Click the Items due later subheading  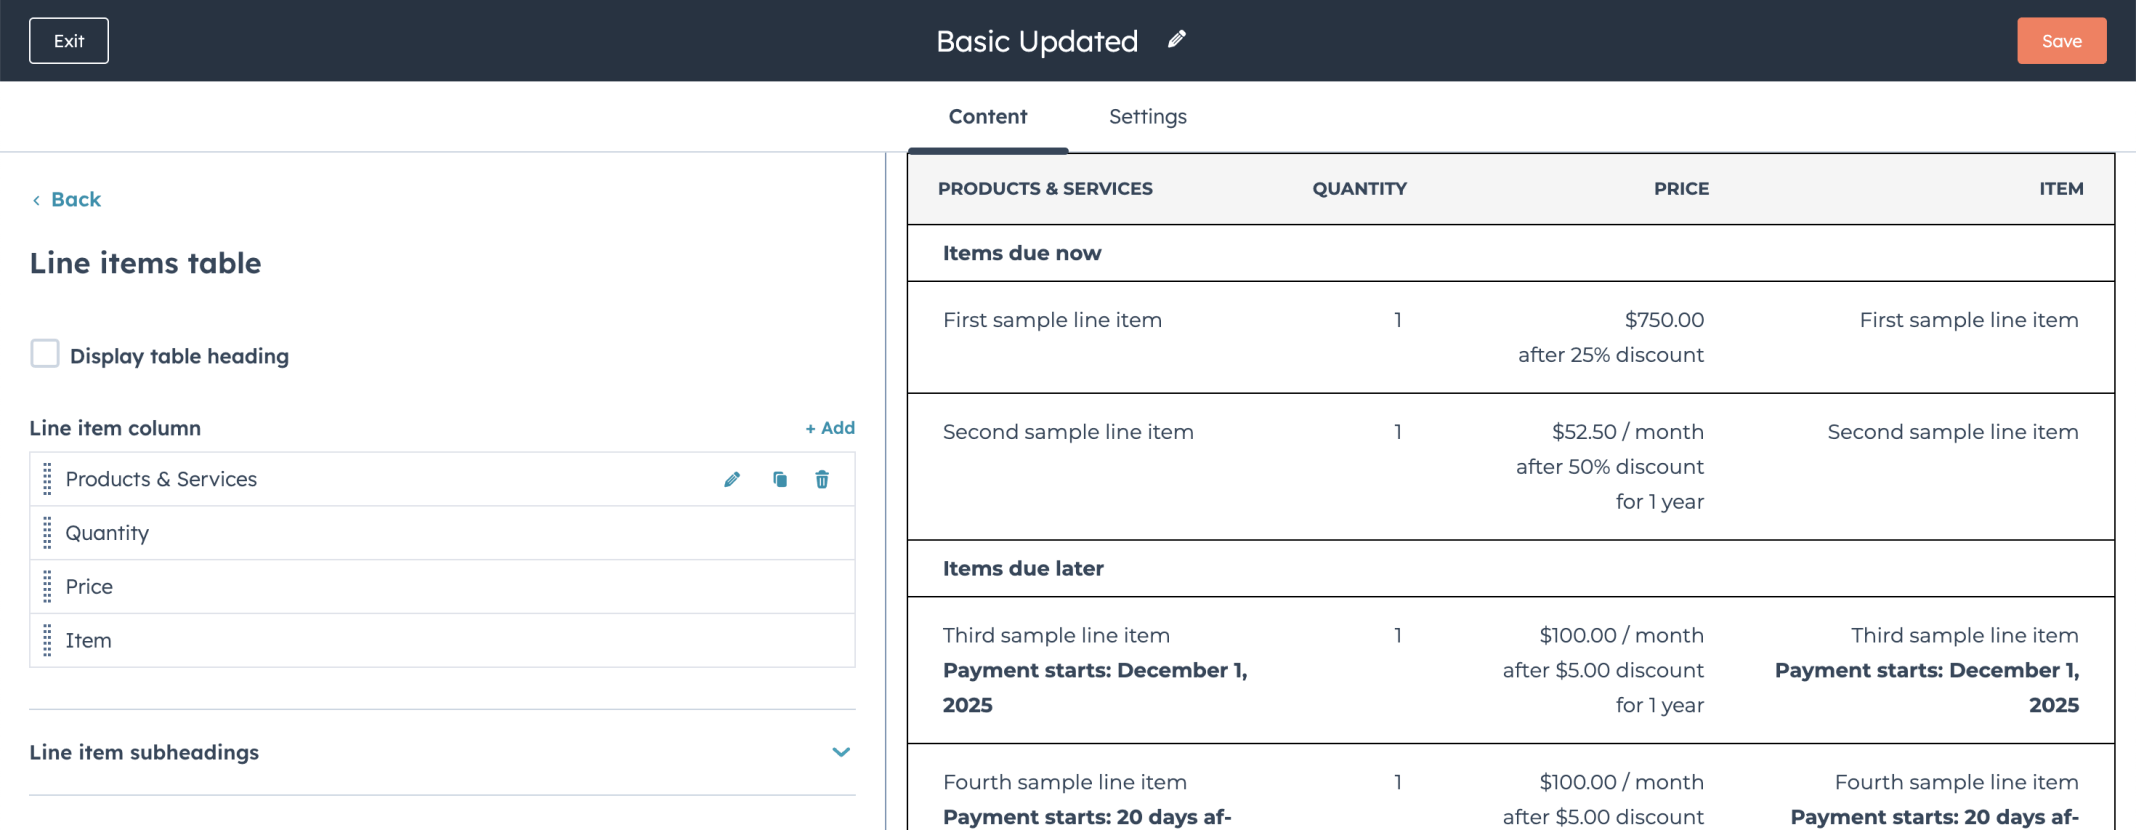1023,568
